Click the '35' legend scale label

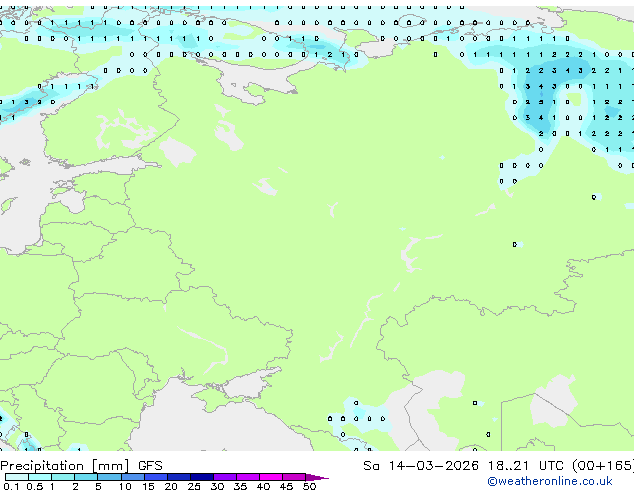click(240, 486)
